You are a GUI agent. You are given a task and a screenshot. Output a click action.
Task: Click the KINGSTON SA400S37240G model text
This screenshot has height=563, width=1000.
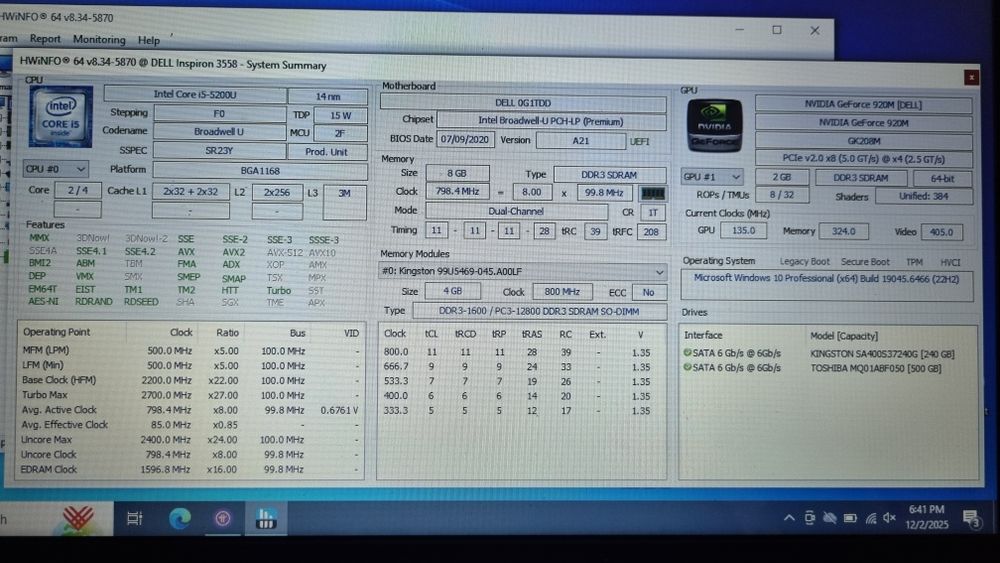click(882, 354)
